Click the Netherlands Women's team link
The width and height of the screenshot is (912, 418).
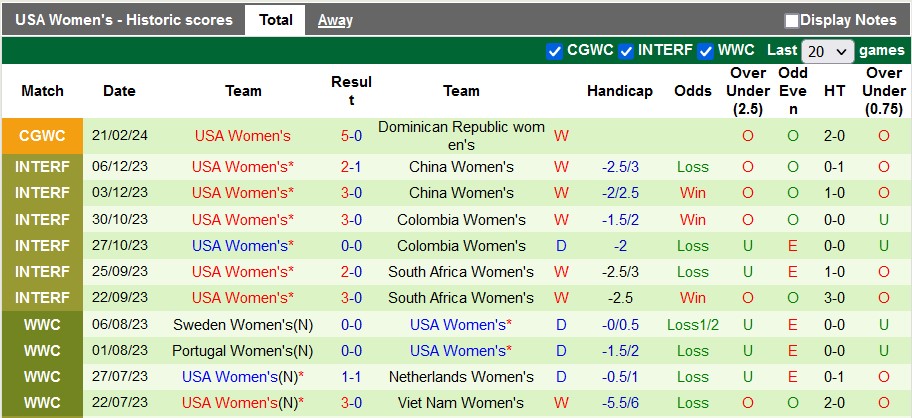[x=461, y=377]
